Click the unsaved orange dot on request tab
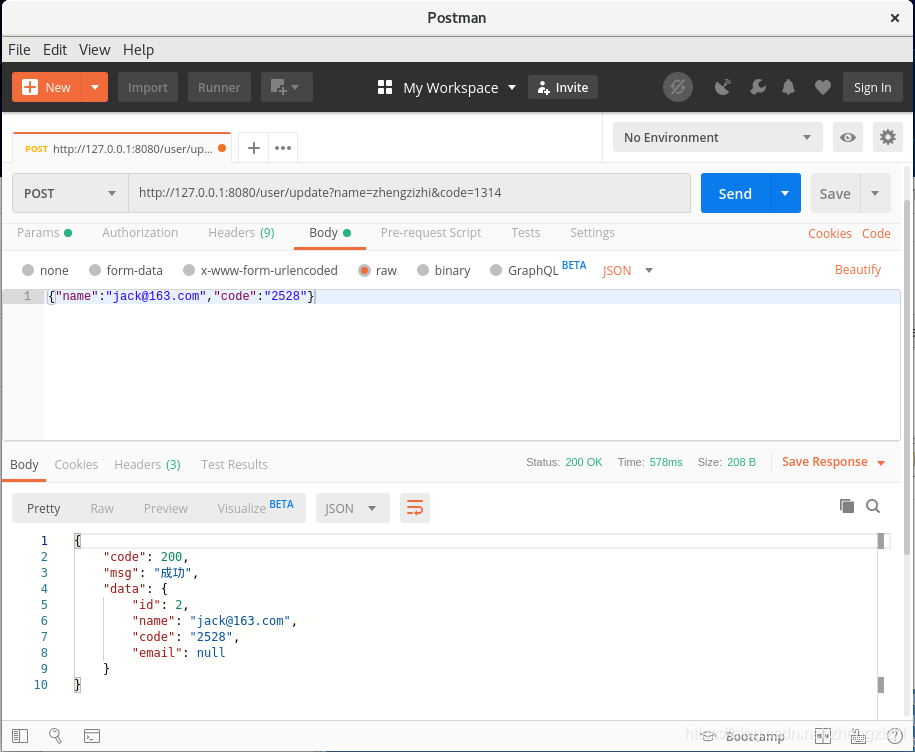 [222, 148]
